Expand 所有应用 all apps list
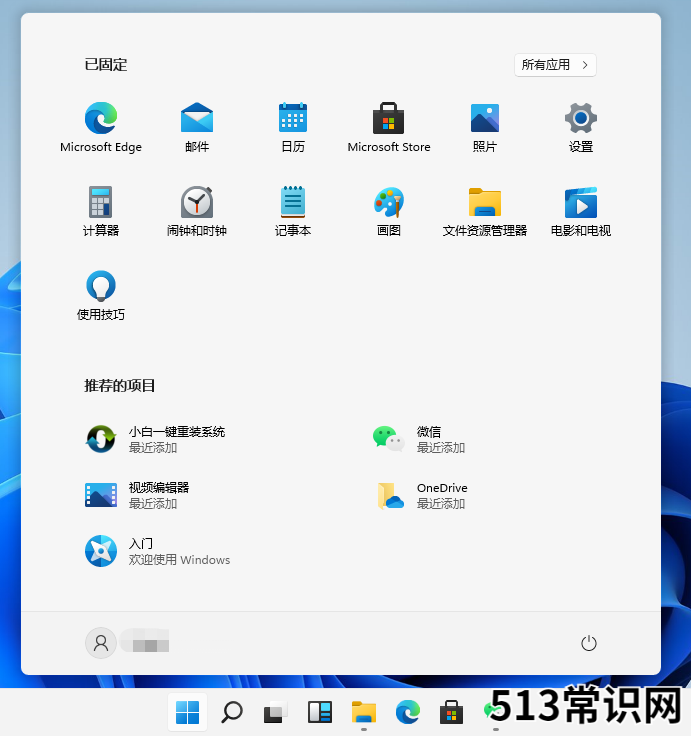The width and height of the screenshot is (691, 736). coord(556,65)
